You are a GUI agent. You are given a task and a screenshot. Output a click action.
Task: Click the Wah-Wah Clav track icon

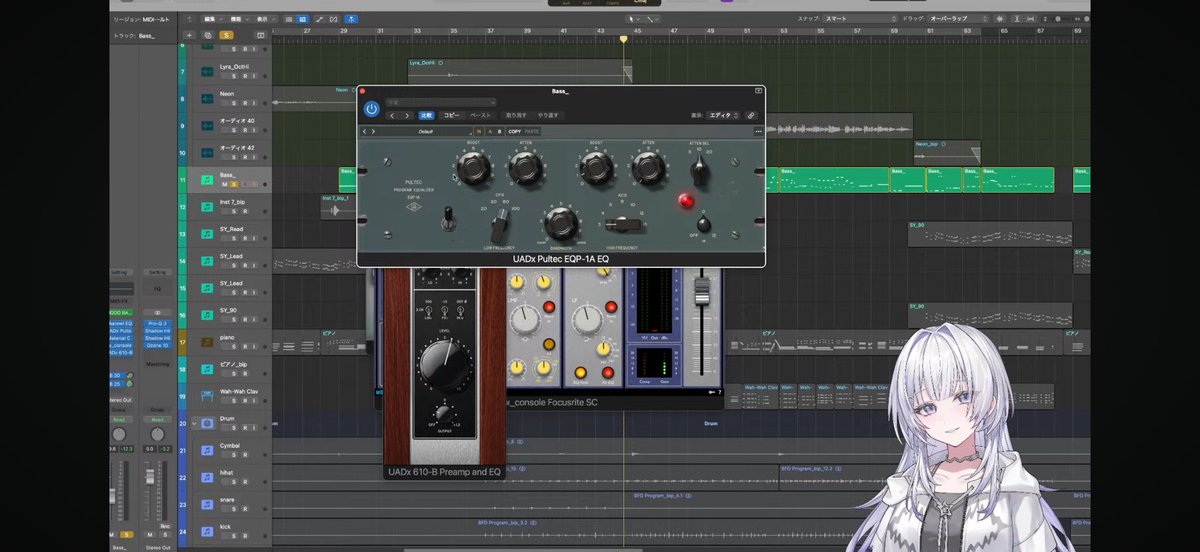(x=206, y=396)
